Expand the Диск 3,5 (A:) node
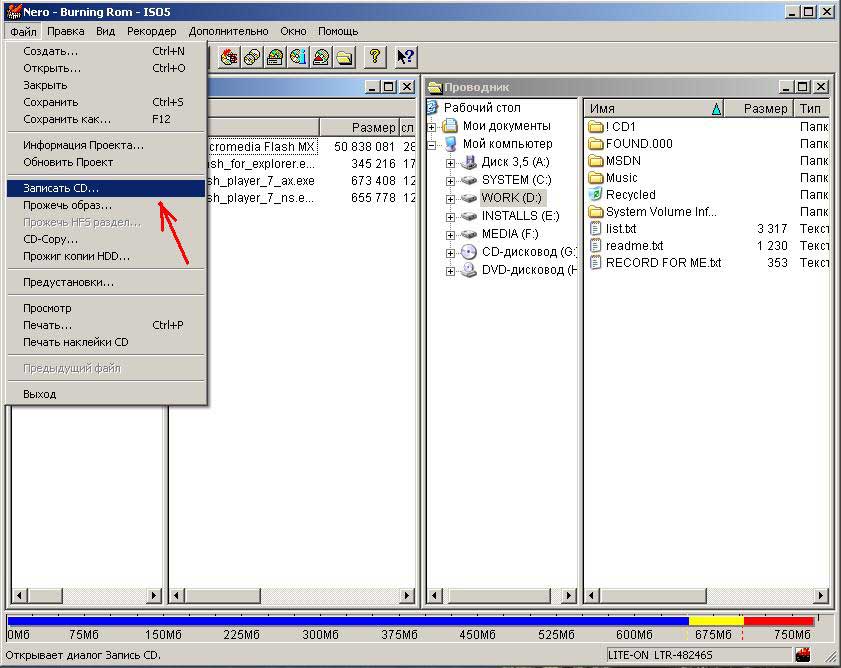The image size is (841, 668). (450, 163)
